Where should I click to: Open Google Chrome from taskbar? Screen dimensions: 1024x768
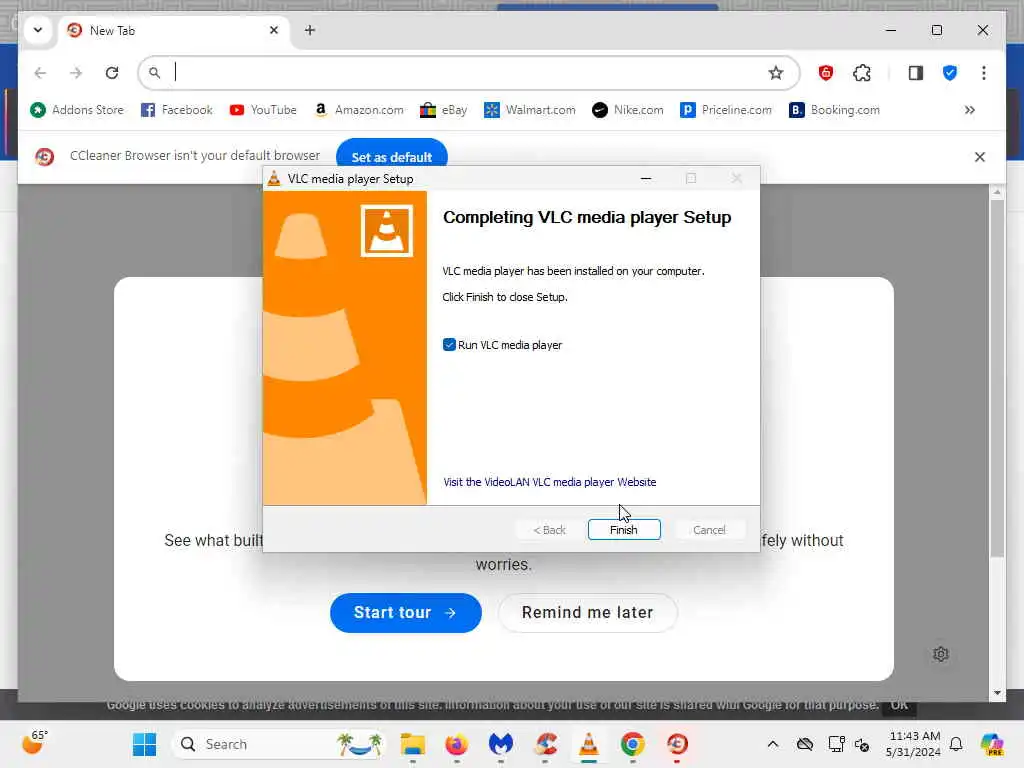click(x=633, y=744)
